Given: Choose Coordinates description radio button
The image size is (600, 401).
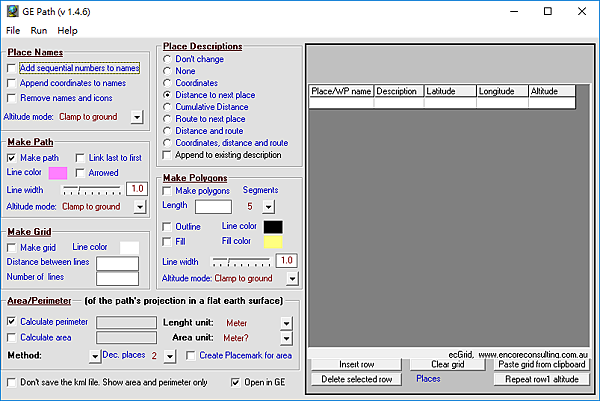Looking at the screenshot, I should 167,83.
